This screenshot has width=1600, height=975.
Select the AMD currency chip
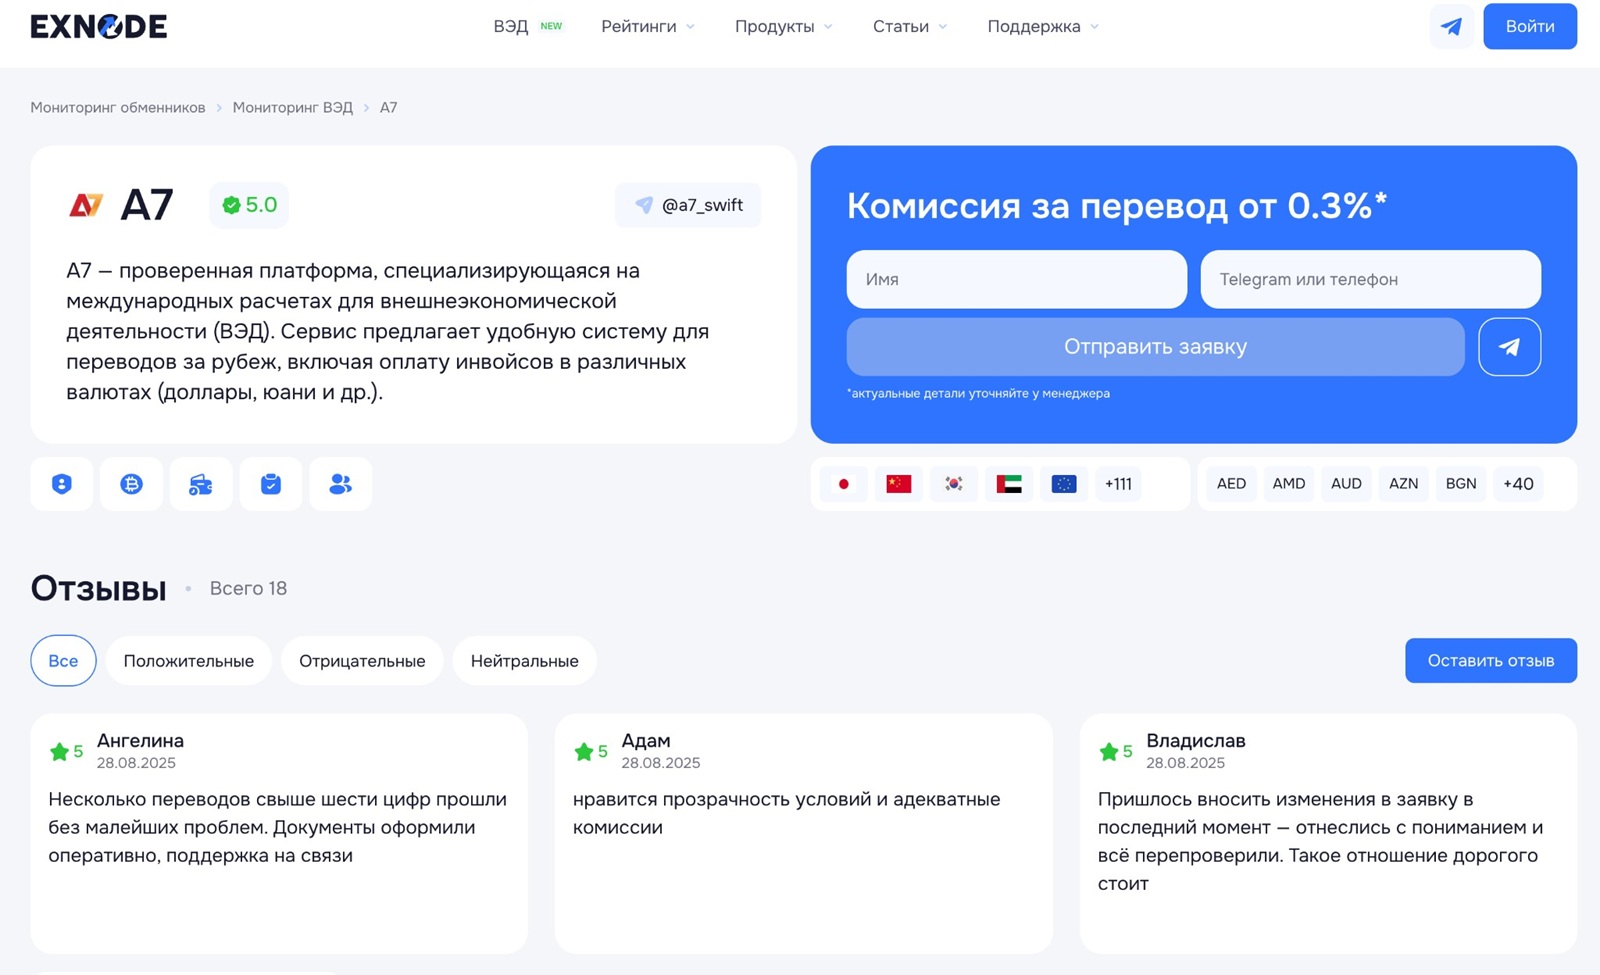pyautogui.click(x=1289, y=484)
